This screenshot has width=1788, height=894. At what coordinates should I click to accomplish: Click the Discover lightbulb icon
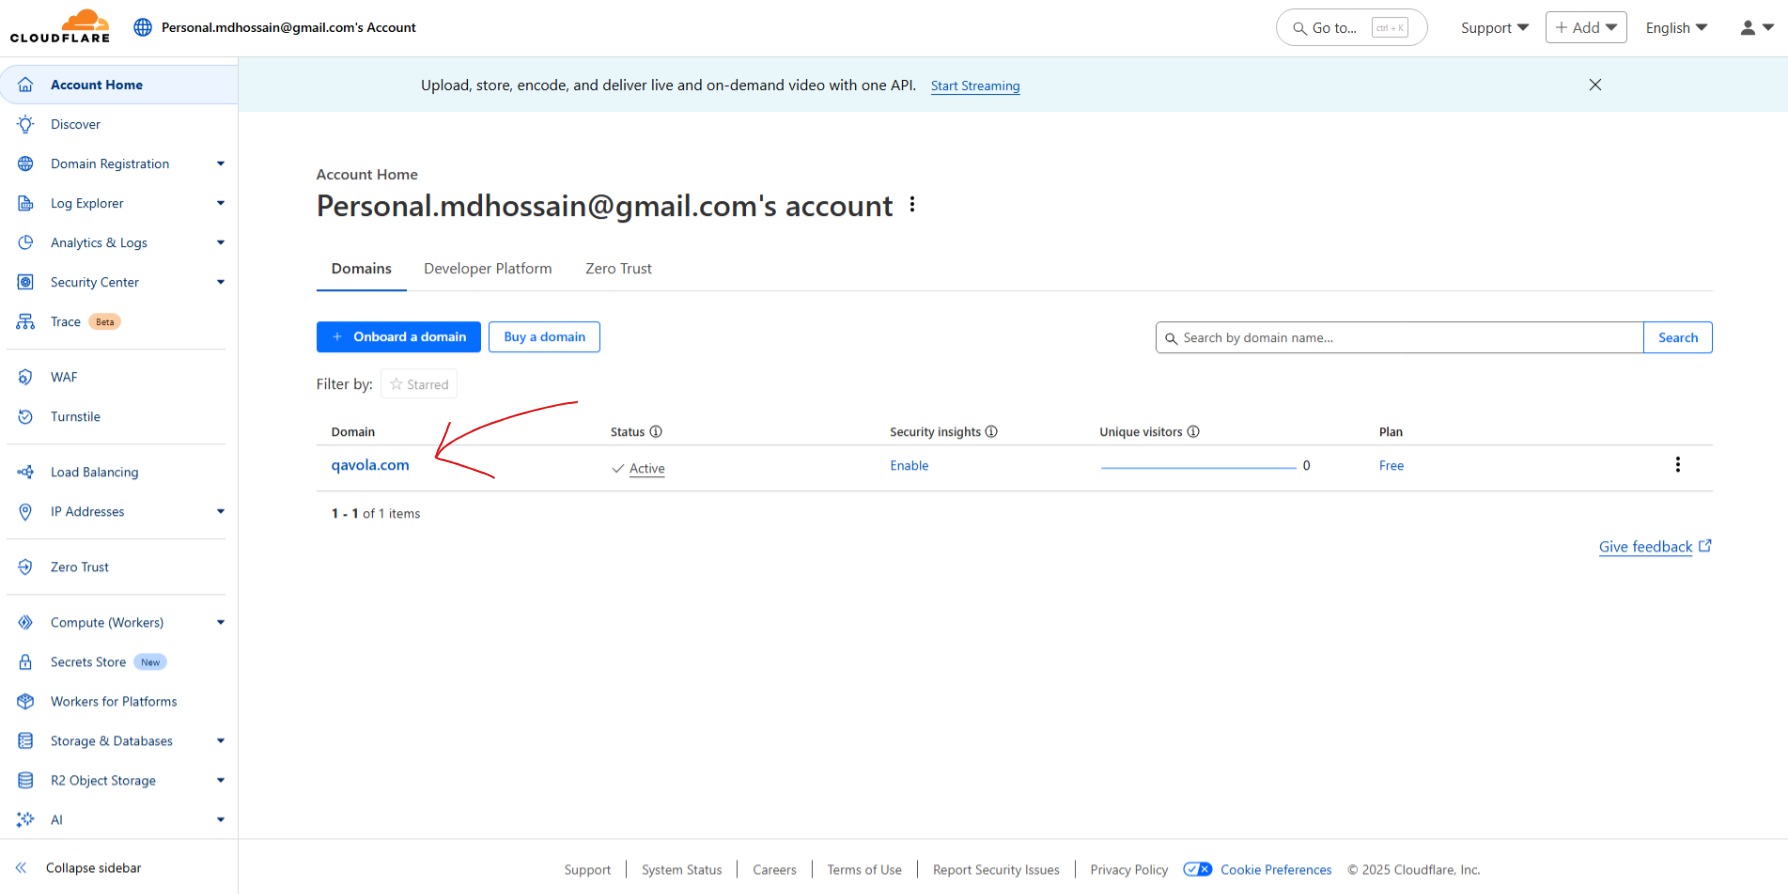pyautogui.click(x=26, y=124)
